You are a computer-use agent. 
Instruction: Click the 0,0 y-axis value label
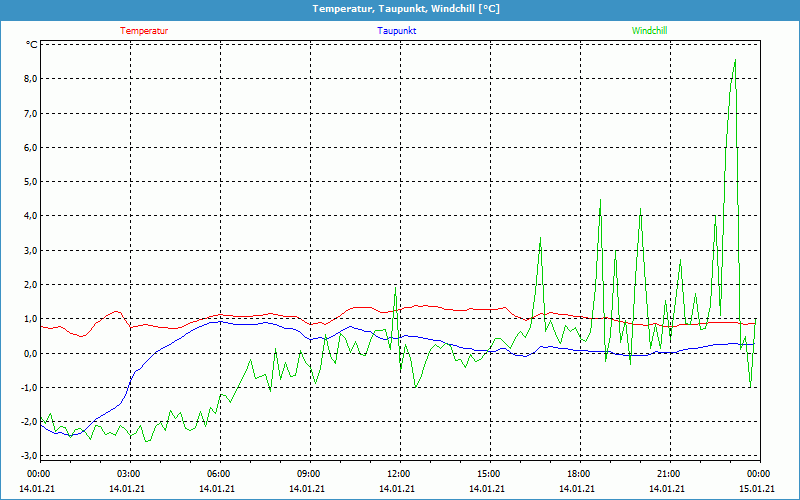pyautogui.click(x=30, y=354)
